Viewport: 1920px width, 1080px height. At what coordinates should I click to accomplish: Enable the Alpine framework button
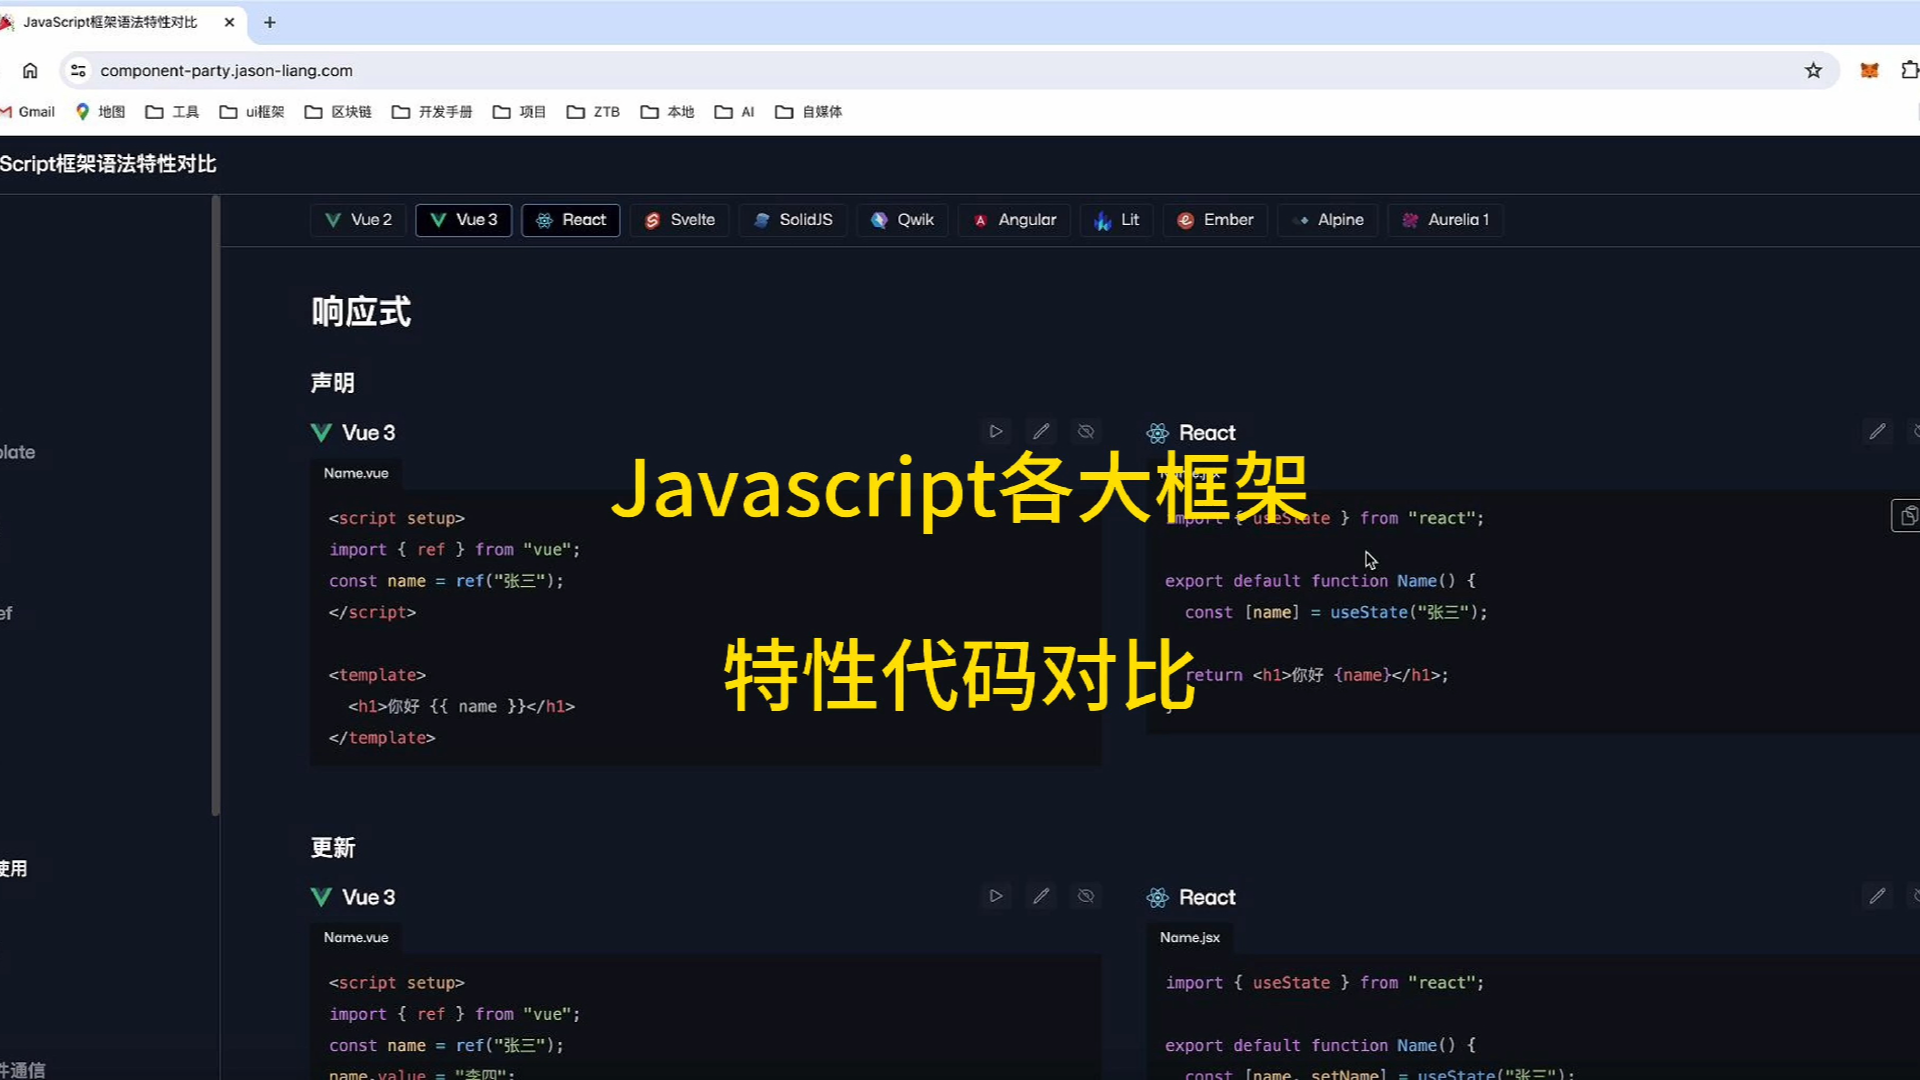click(x=1328, y=220)
